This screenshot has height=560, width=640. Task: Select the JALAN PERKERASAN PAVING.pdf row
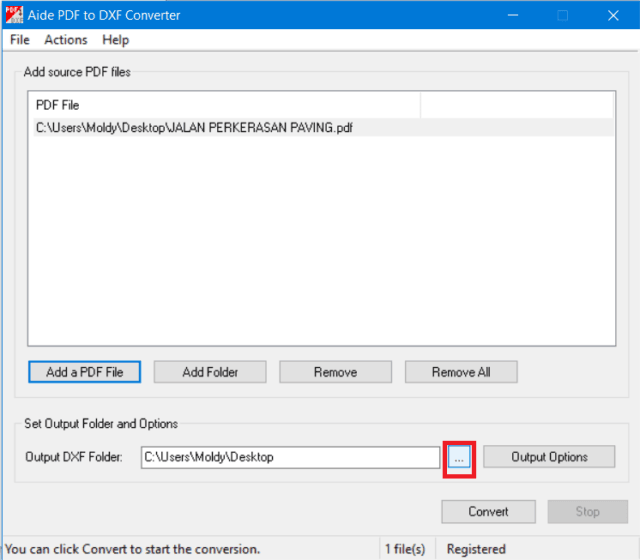tap(323, 128)
